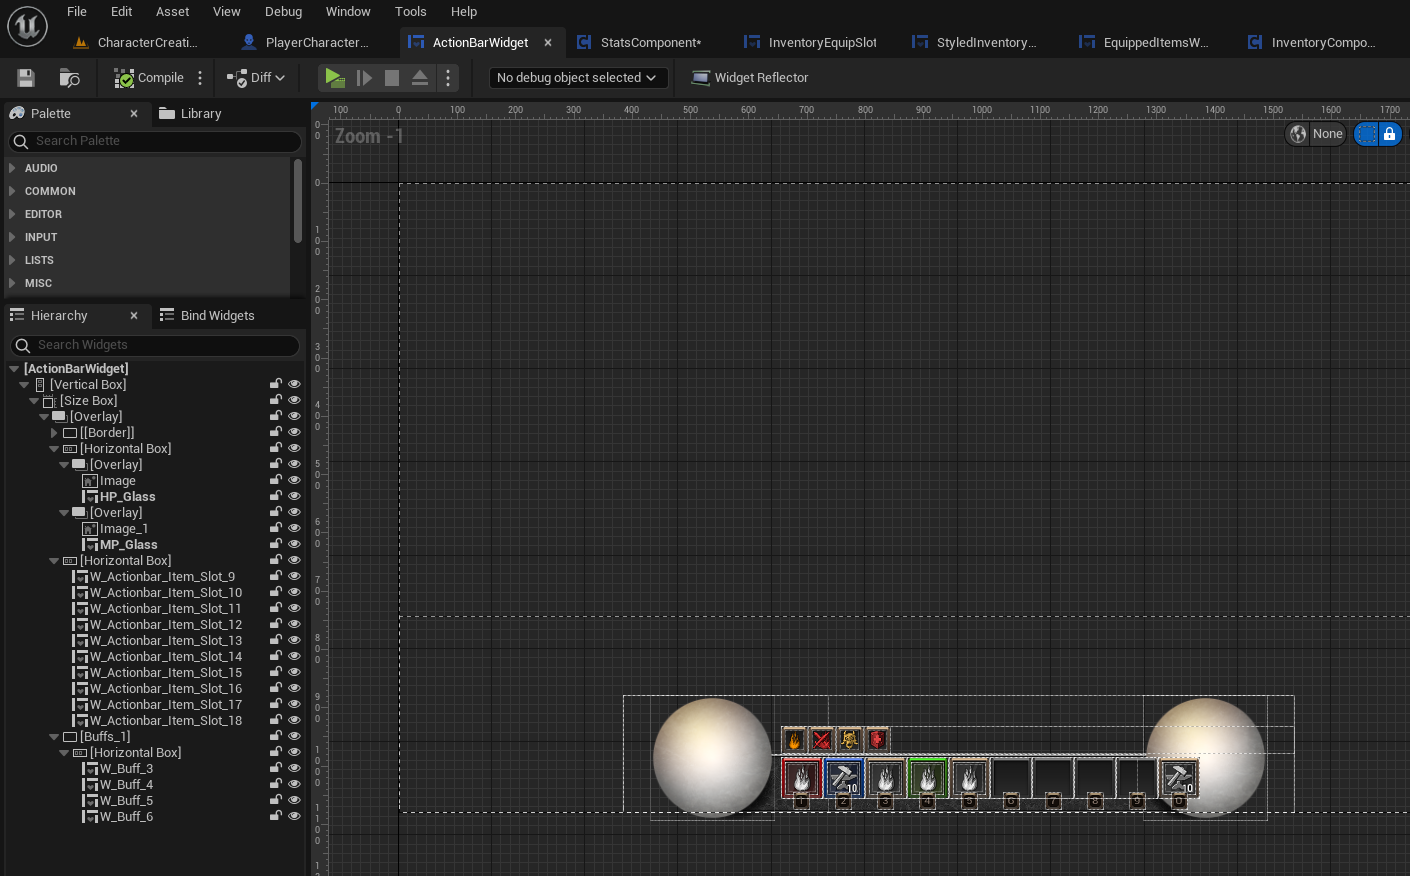Click the Compile button
The image size is (1410, 876).
pyautogui.click(x=149, y=78)
